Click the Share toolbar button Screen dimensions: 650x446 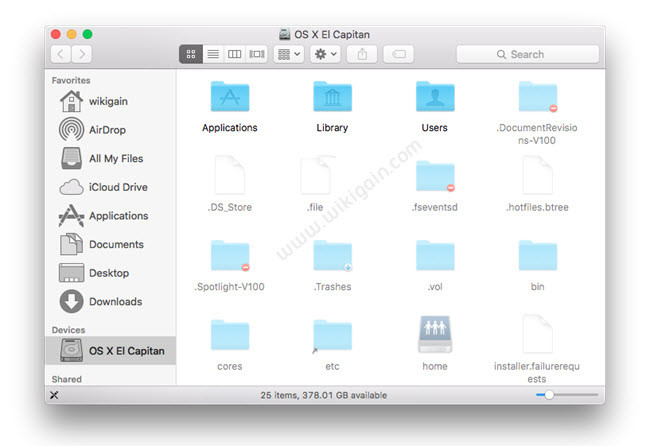(x=362, y=54)
